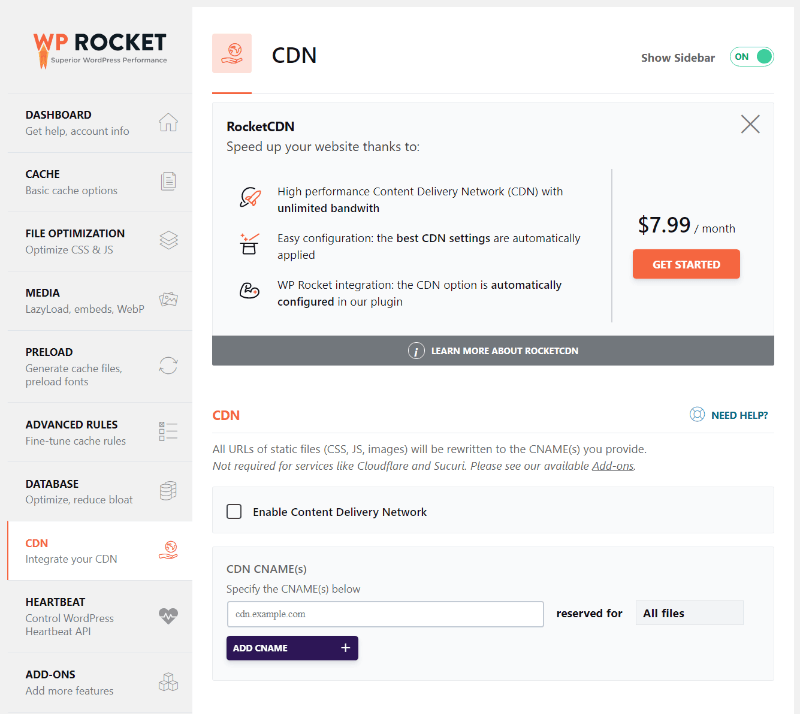
Task: Select the ADVANCED RULES list icon
Action: tap(170, 430)
